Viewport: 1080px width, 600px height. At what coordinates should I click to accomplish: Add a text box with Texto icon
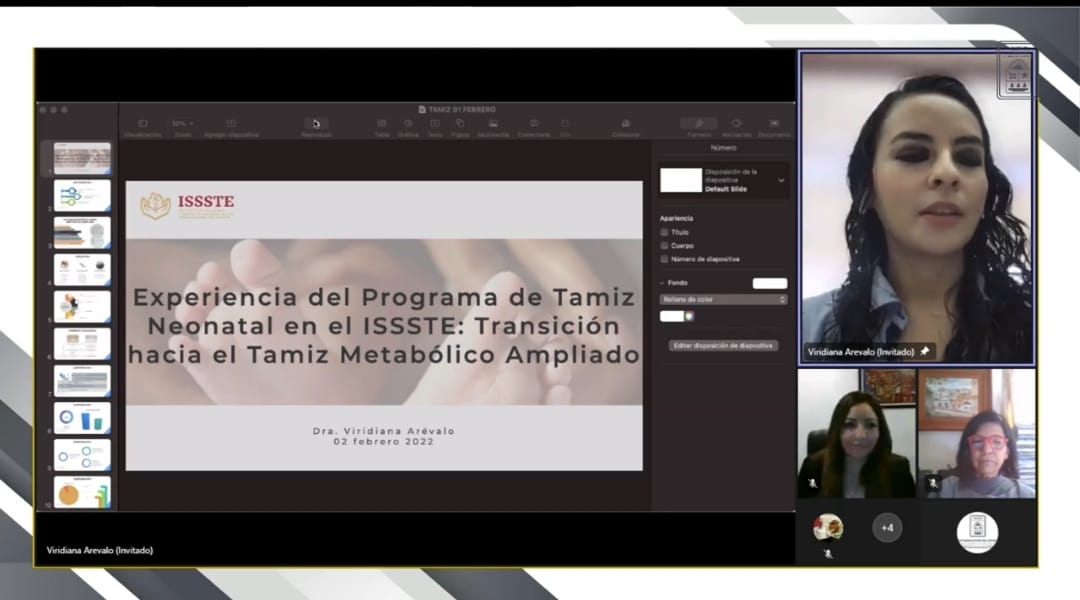tap(435, 124)
